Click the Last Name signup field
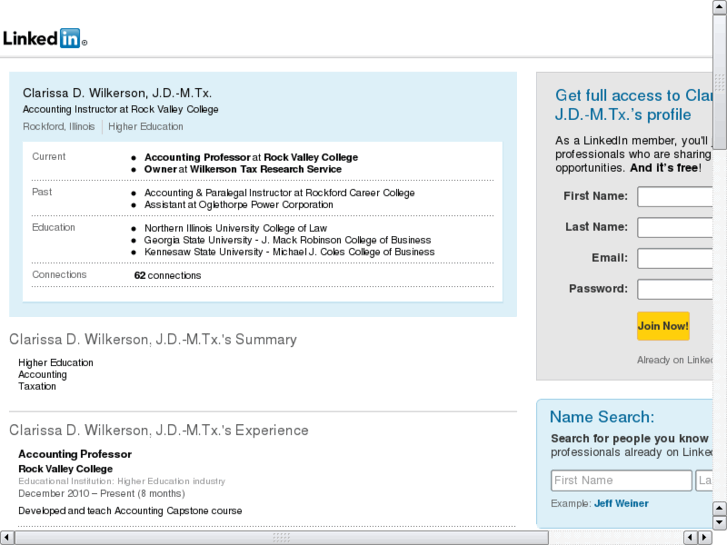The width and height of the screenshot is (727, 545). coord(675,227)
